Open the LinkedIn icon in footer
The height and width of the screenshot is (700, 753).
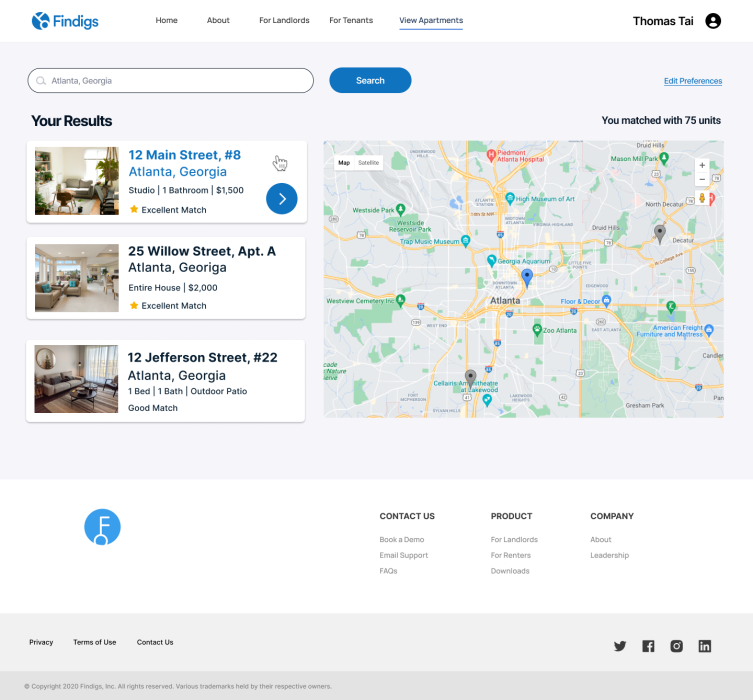point(705,646)
